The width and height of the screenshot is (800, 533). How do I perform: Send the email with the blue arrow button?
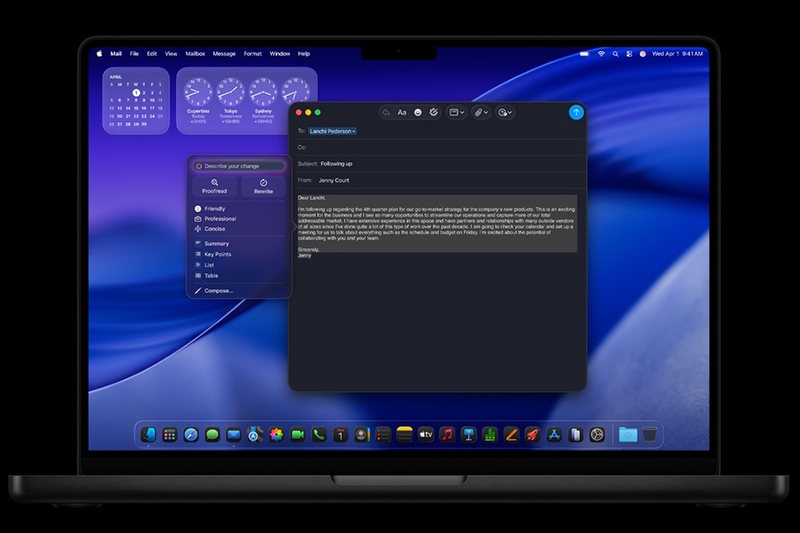pos(576,112)
